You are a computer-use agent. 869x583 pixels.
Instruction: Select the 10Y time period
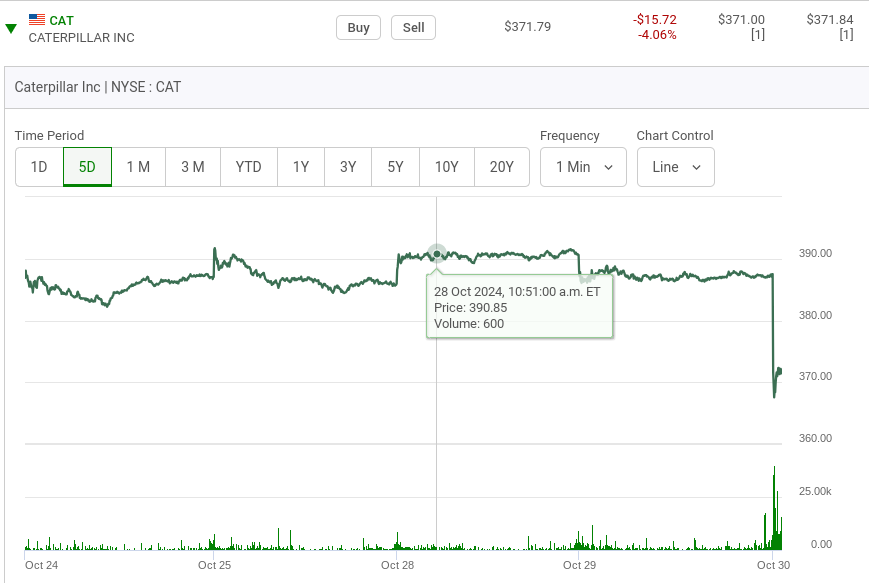pyautogui.click(x=447, y=167)
